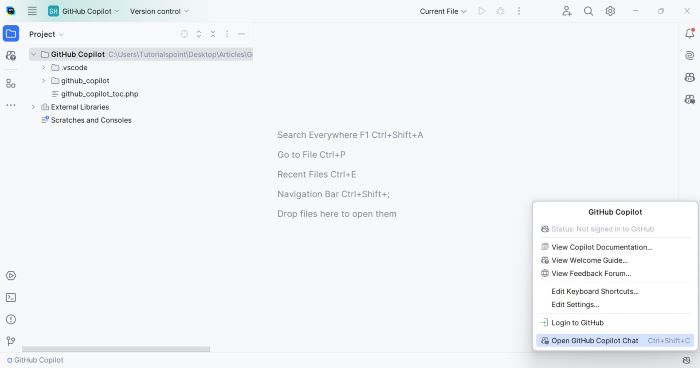Select View Welcome Guide menu item

pyautogui.click(x=615, y=260)
